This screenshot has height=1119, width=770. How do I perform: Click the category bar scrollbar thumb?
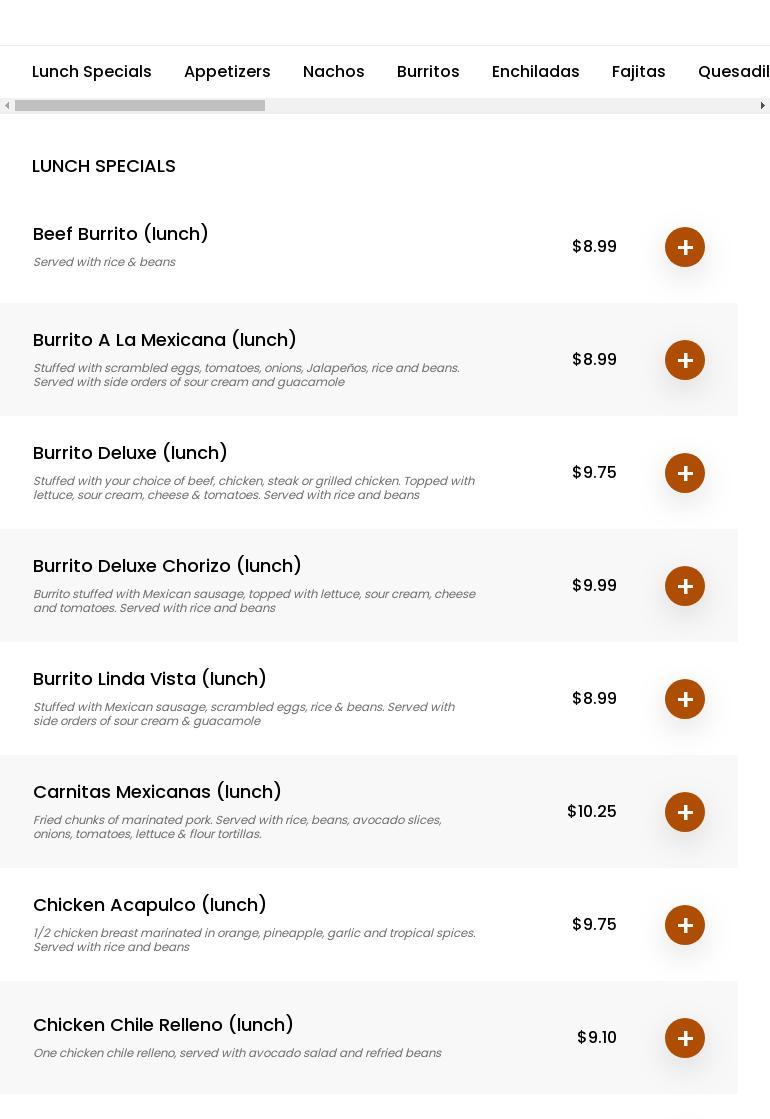click(140, 106)
